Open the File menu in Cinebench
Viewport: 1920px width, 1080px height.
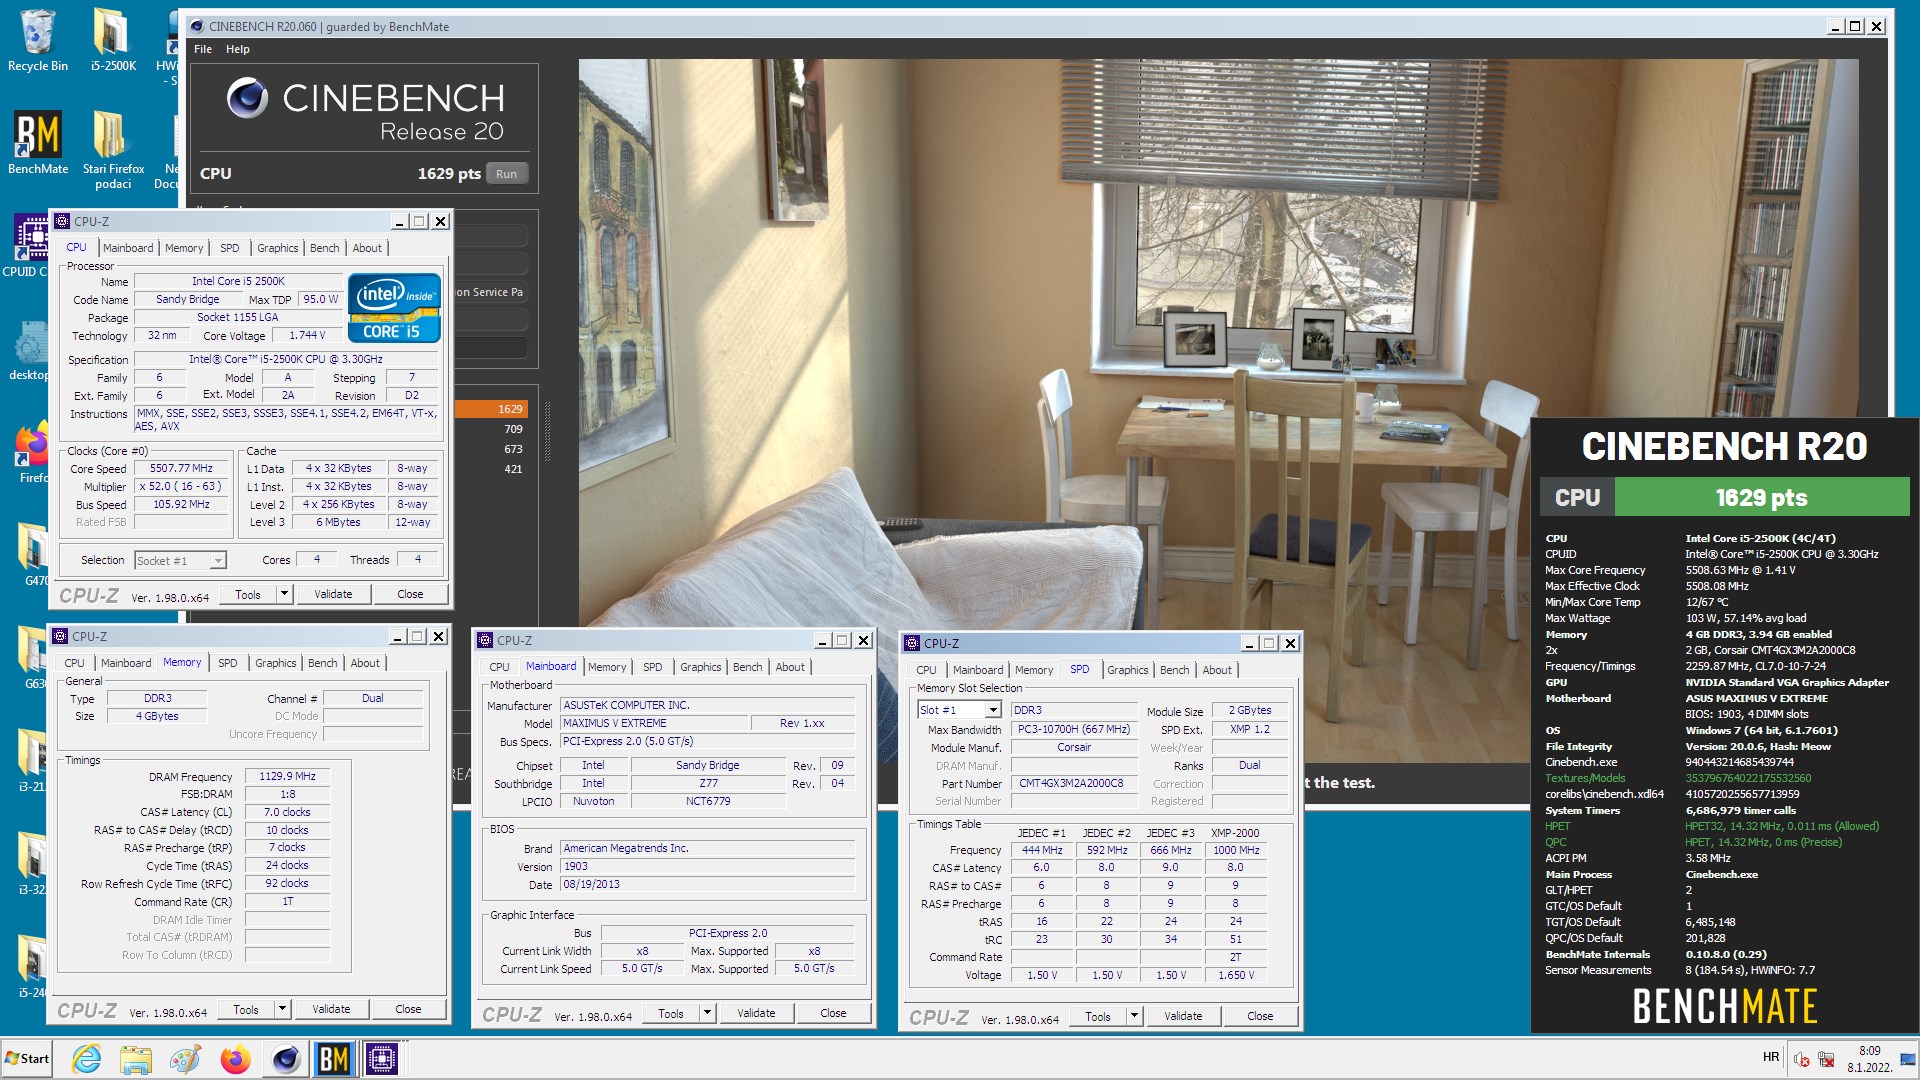(203, 49)
